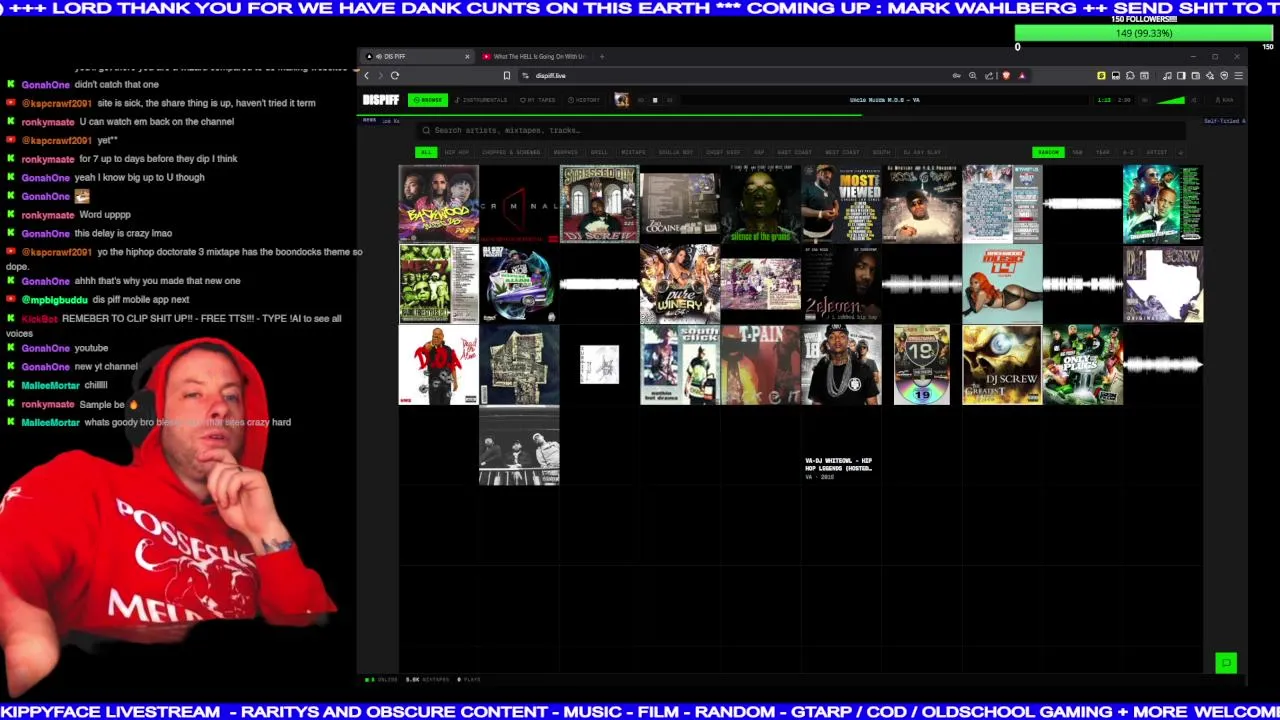Click 'Uncle Murda M.O.B - VA' now playing title
The width and height of the screenshot is (1280, 720).
click(x=885, y=100)
